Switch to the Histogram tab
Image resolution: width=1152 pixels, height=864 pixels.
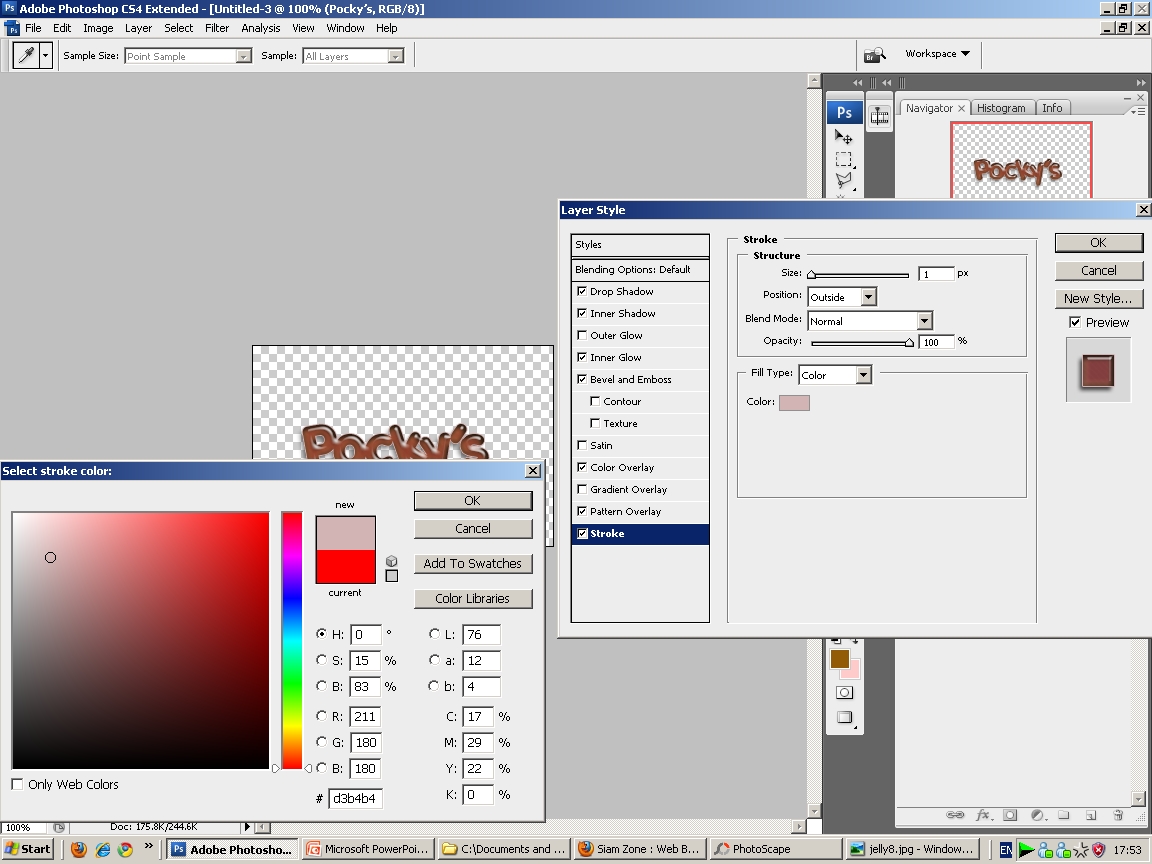(1001, 108)
